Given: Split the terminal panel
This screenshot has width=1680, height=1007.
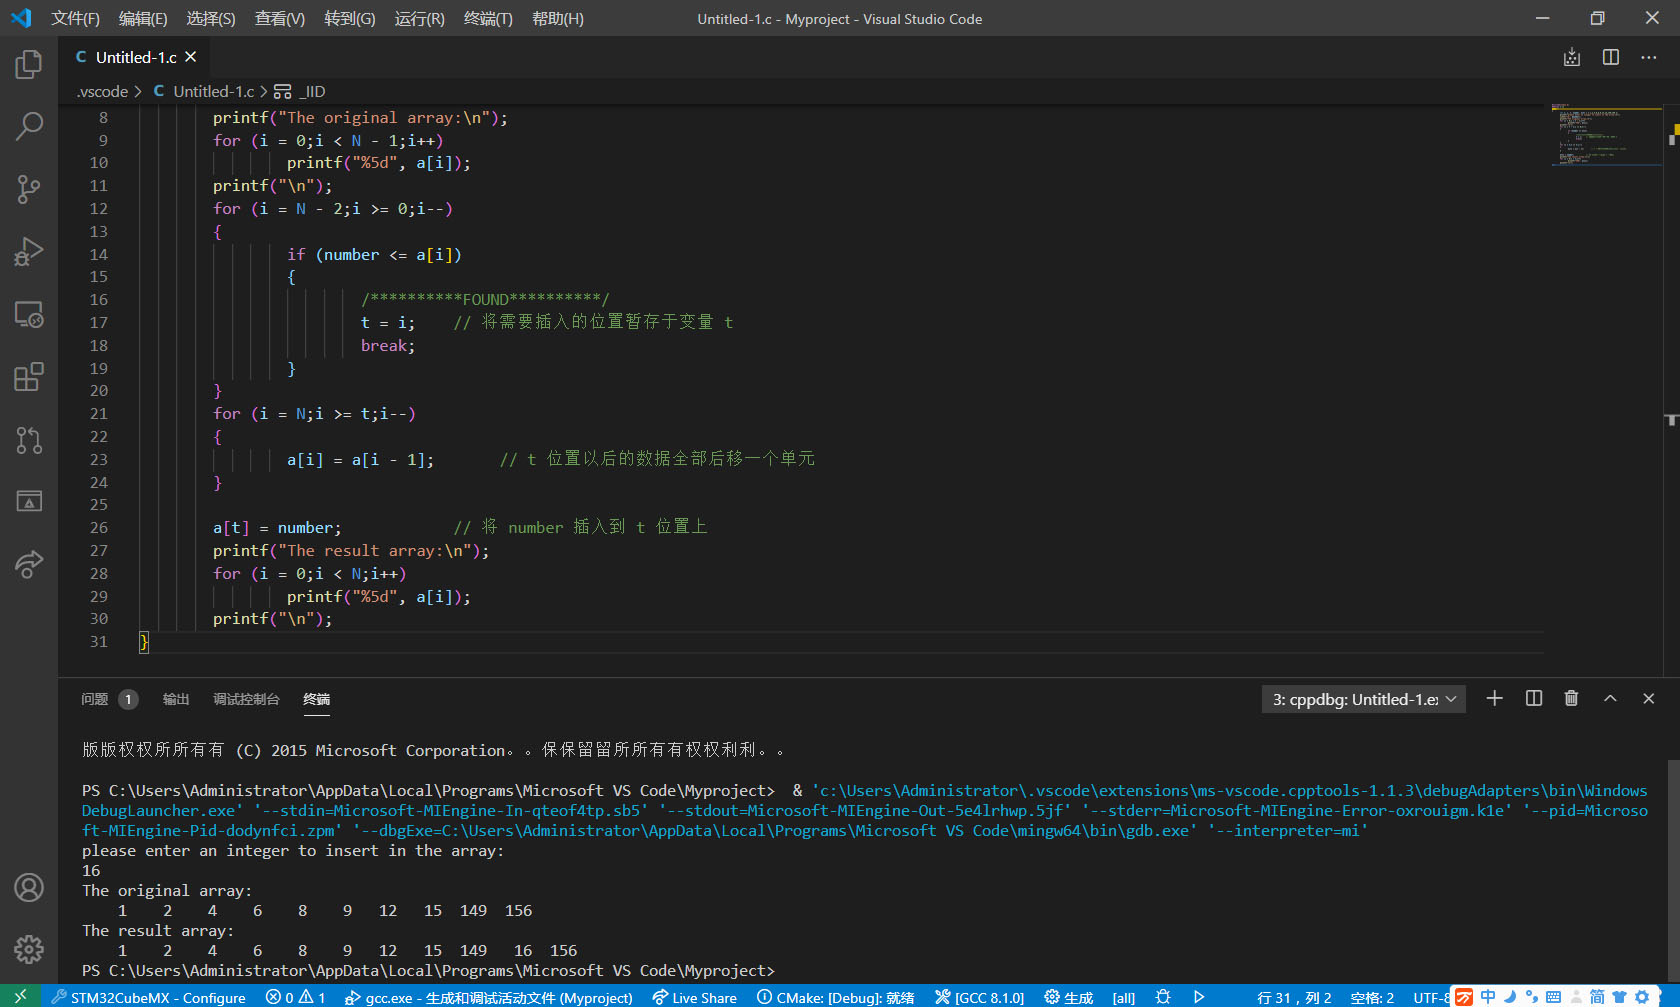Looking at the screenshot, I should click(x=1534, y=698).
